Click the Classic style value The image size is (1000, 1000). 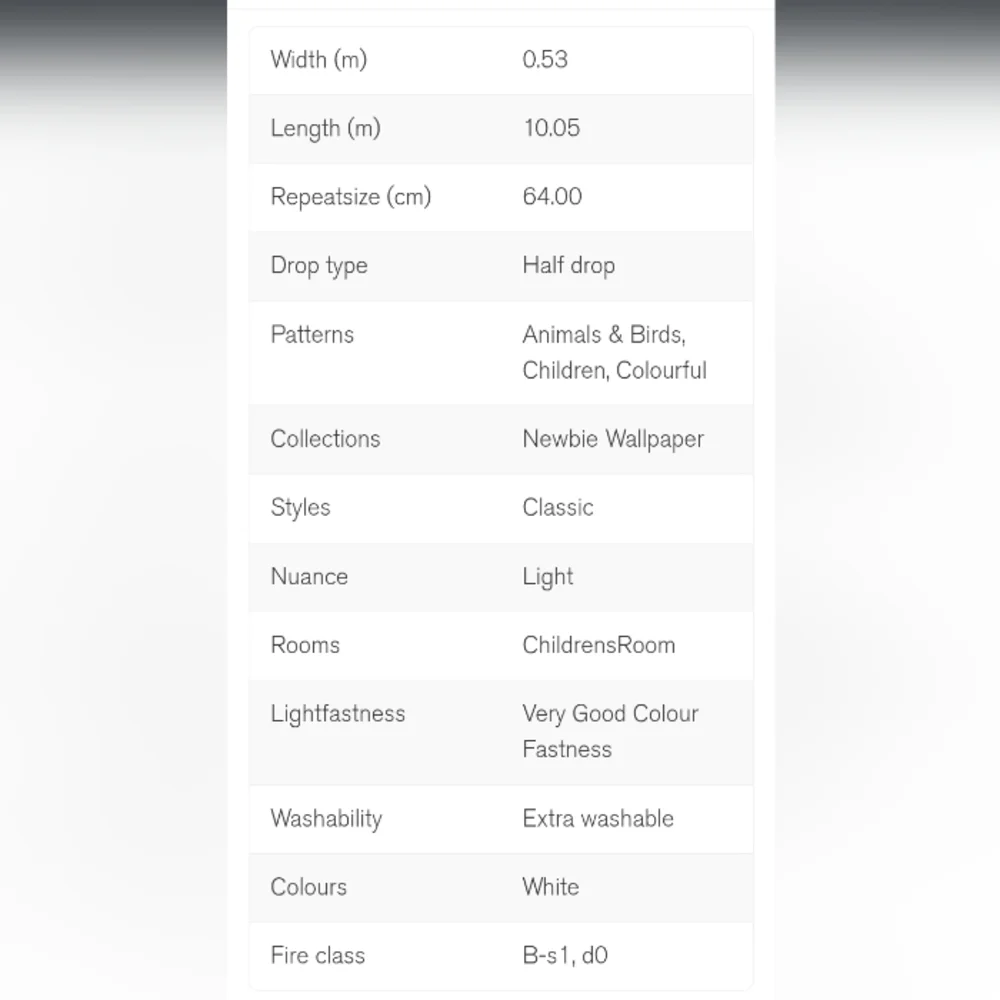point(558,508)
